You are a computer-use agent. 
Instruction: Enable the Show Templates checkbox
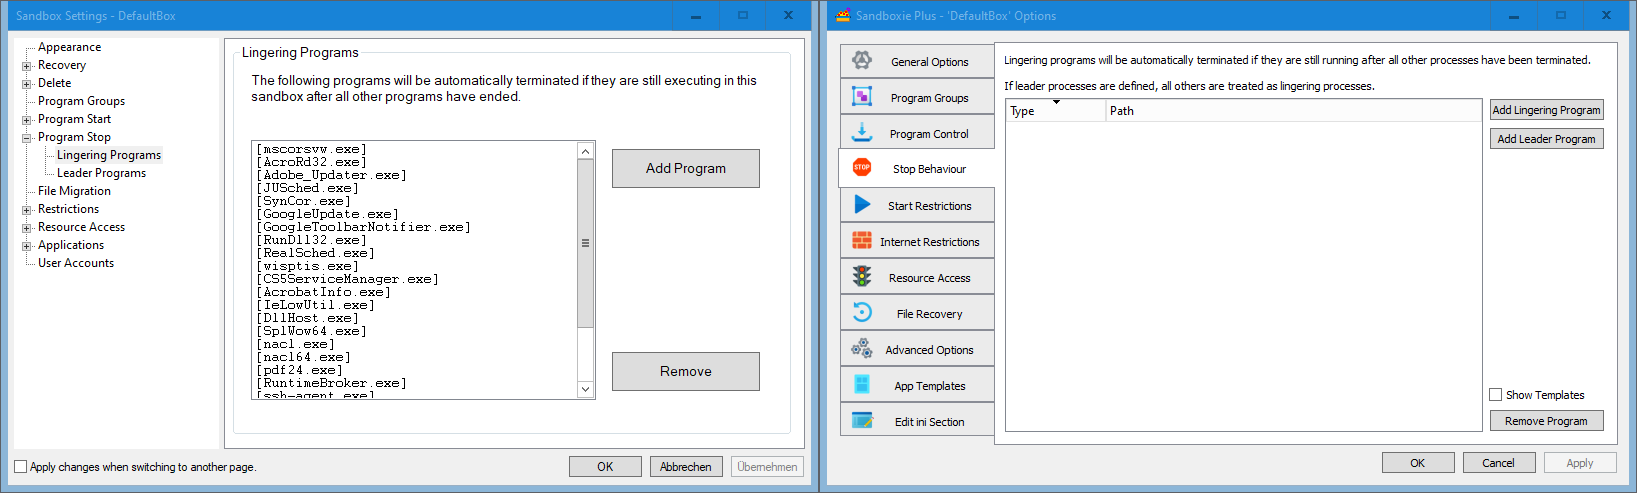point(1496,395)
